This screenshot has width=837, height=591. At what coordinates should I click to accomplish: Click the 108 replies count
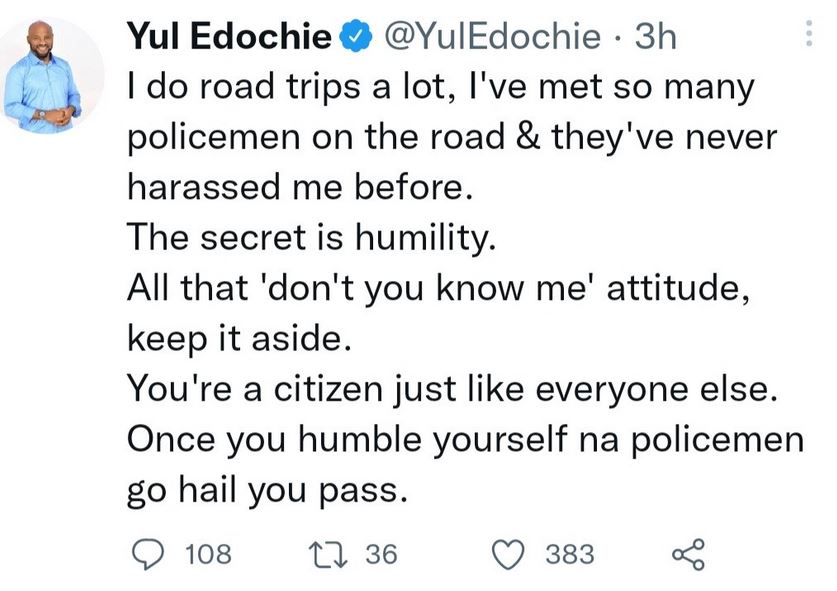click(x=209, y=553)
